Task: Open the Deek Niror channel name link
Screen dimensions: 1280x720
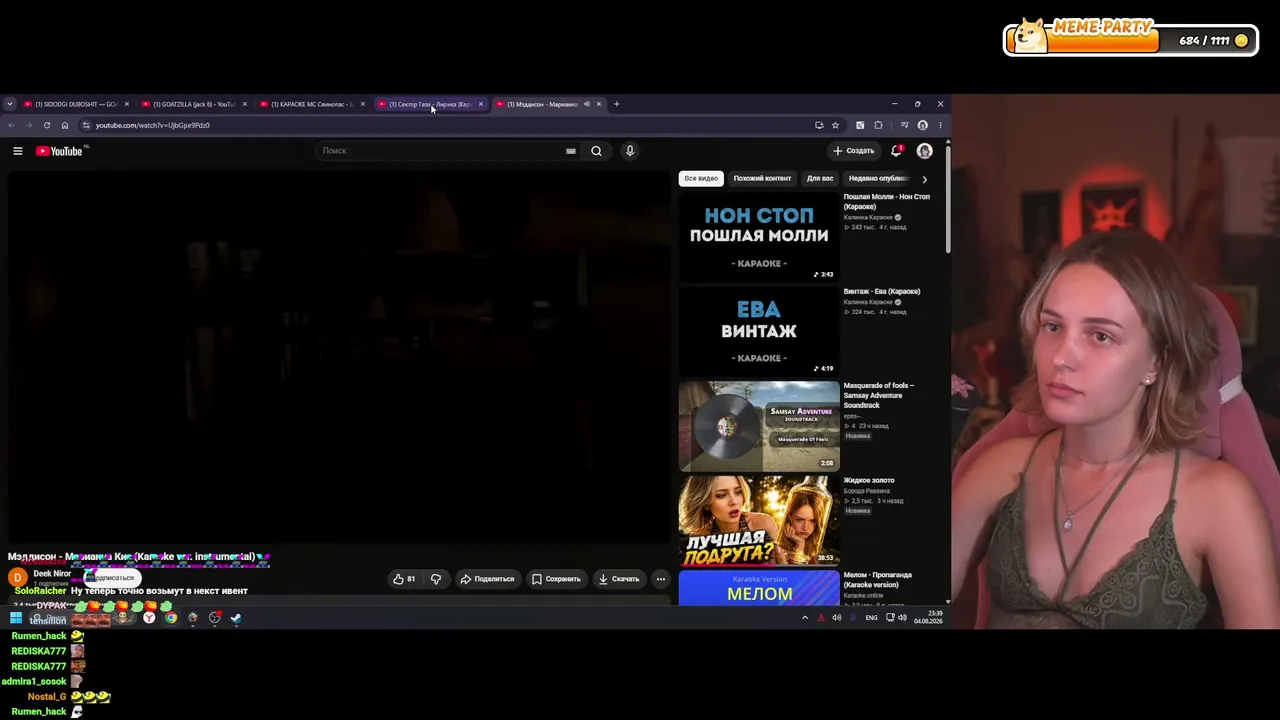Action: click(x=52, y=573)
